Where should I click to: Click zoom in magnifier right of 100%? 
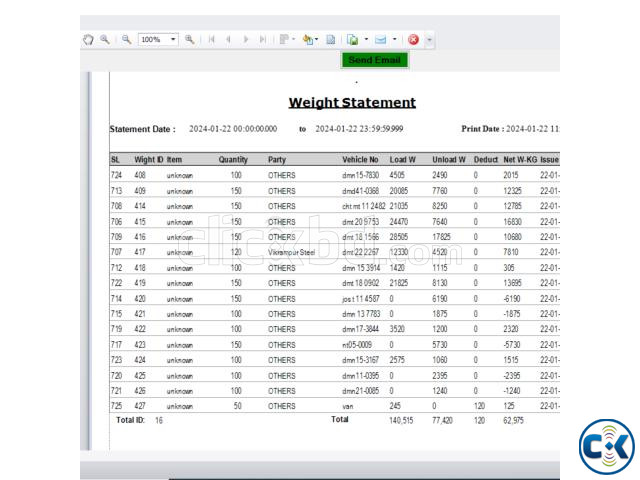[189, 40]
